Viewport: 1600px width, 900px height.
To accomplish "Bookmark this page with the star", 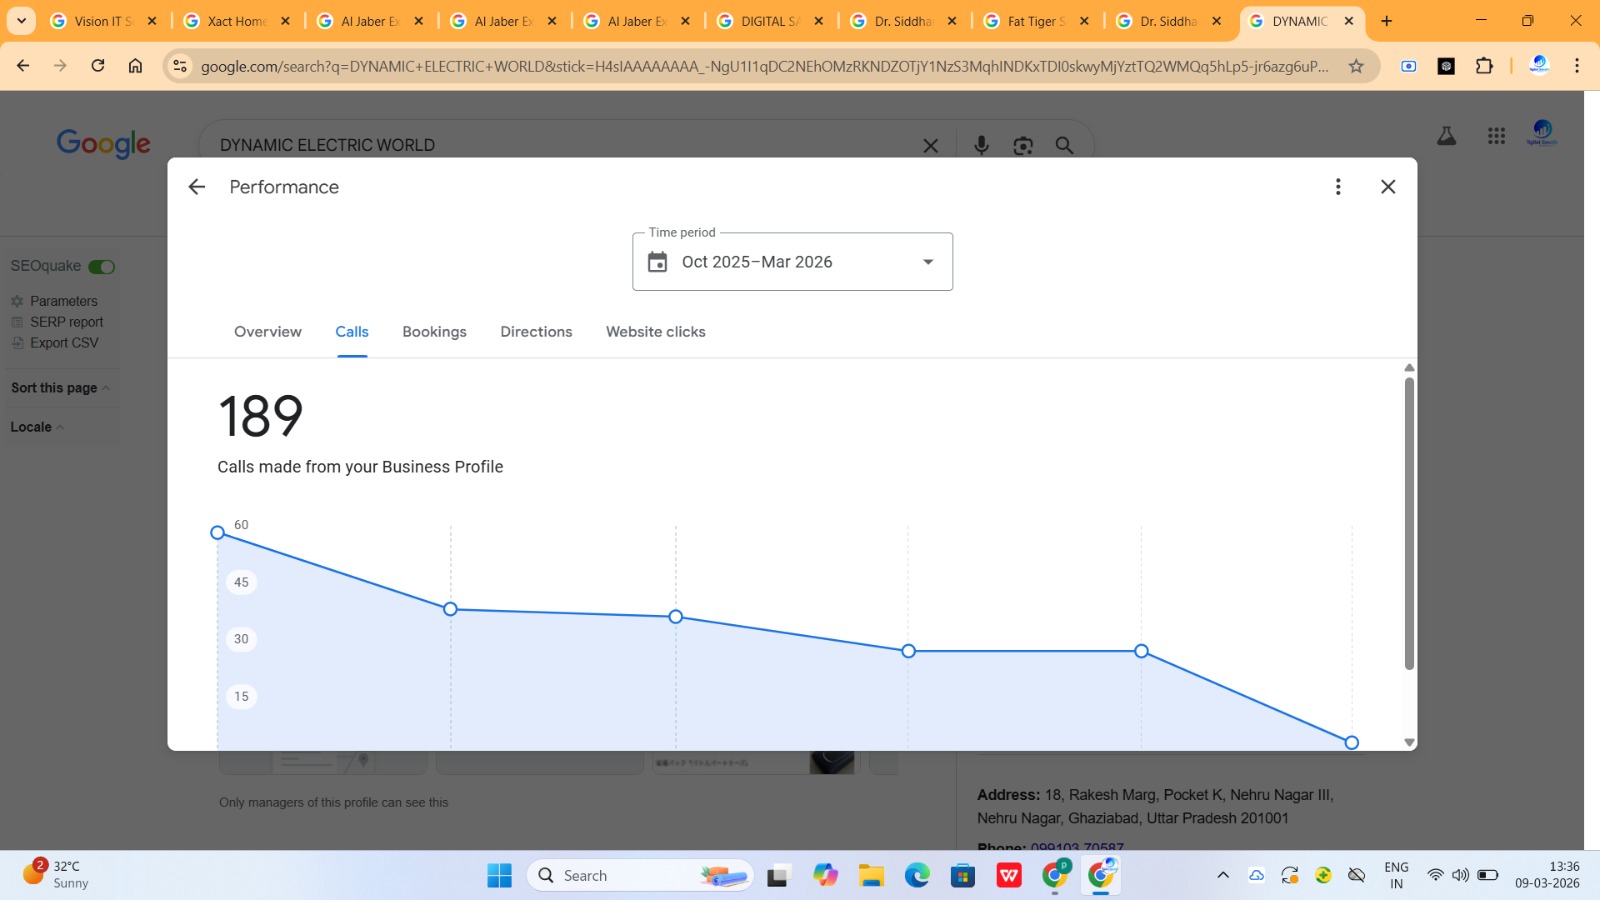I will tap(1356, 66).
